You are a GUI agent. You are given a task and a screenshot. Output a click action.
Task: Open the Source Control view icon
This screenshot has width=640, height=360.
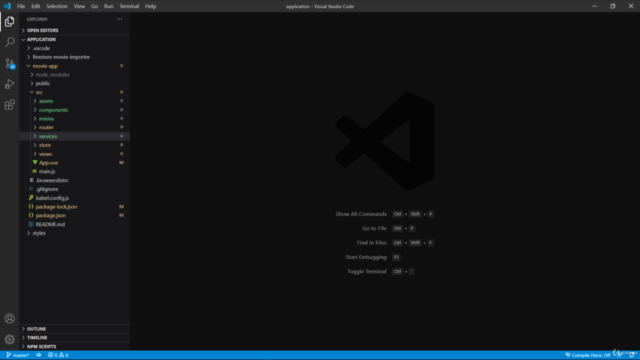(x=9, y=63)
